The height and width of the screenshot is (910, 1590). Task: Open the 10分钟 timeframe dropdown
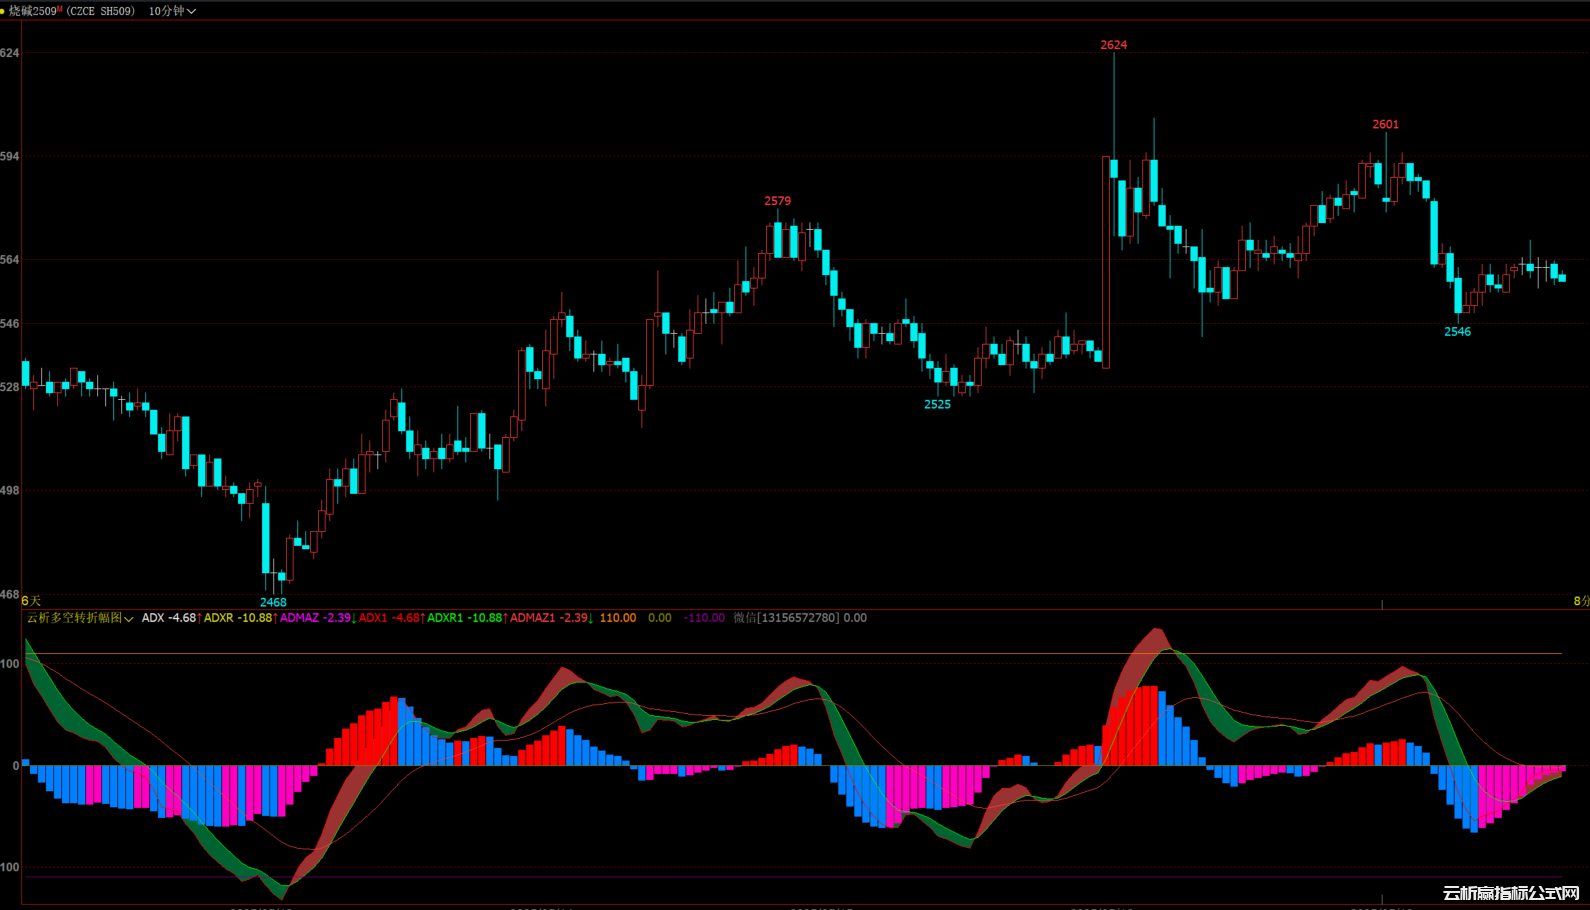[172, 11]
